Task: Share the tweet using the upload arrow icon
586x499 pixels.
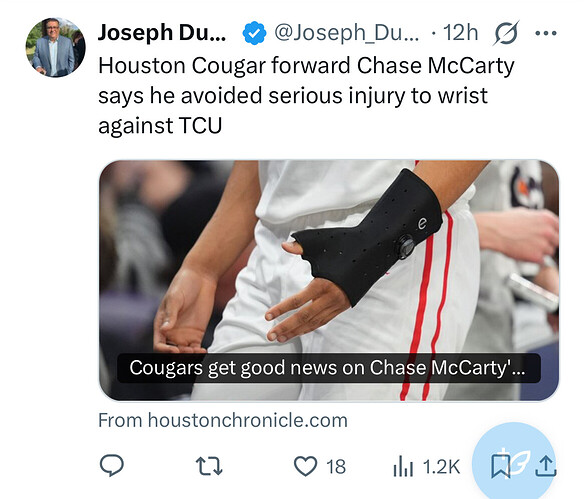Action: [546, 466]
